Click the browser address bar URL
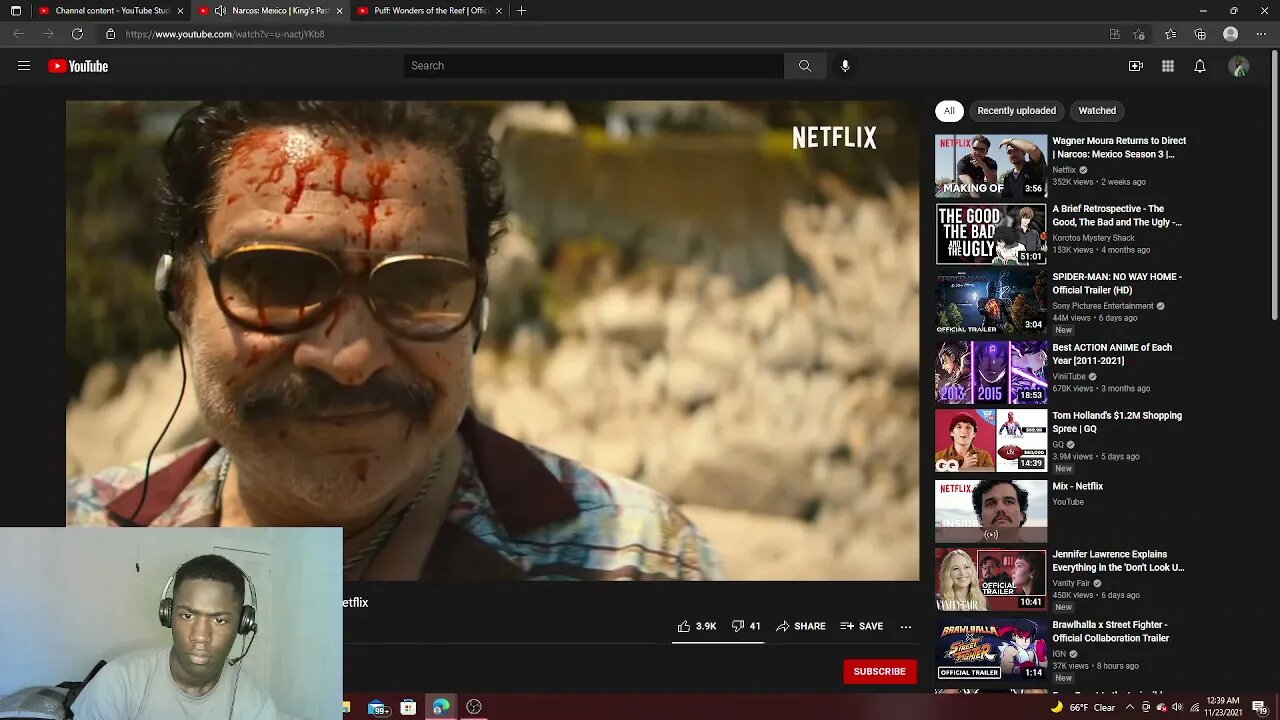 (x=225, y=34)
